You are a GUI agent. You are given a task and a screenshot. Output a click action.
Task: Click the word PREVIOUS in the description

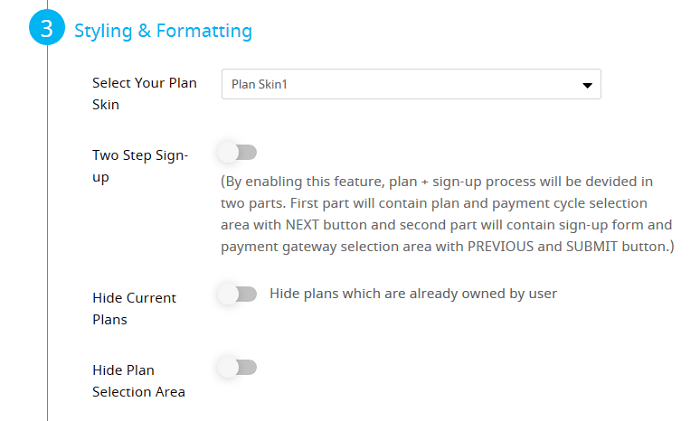coord(500,246)
